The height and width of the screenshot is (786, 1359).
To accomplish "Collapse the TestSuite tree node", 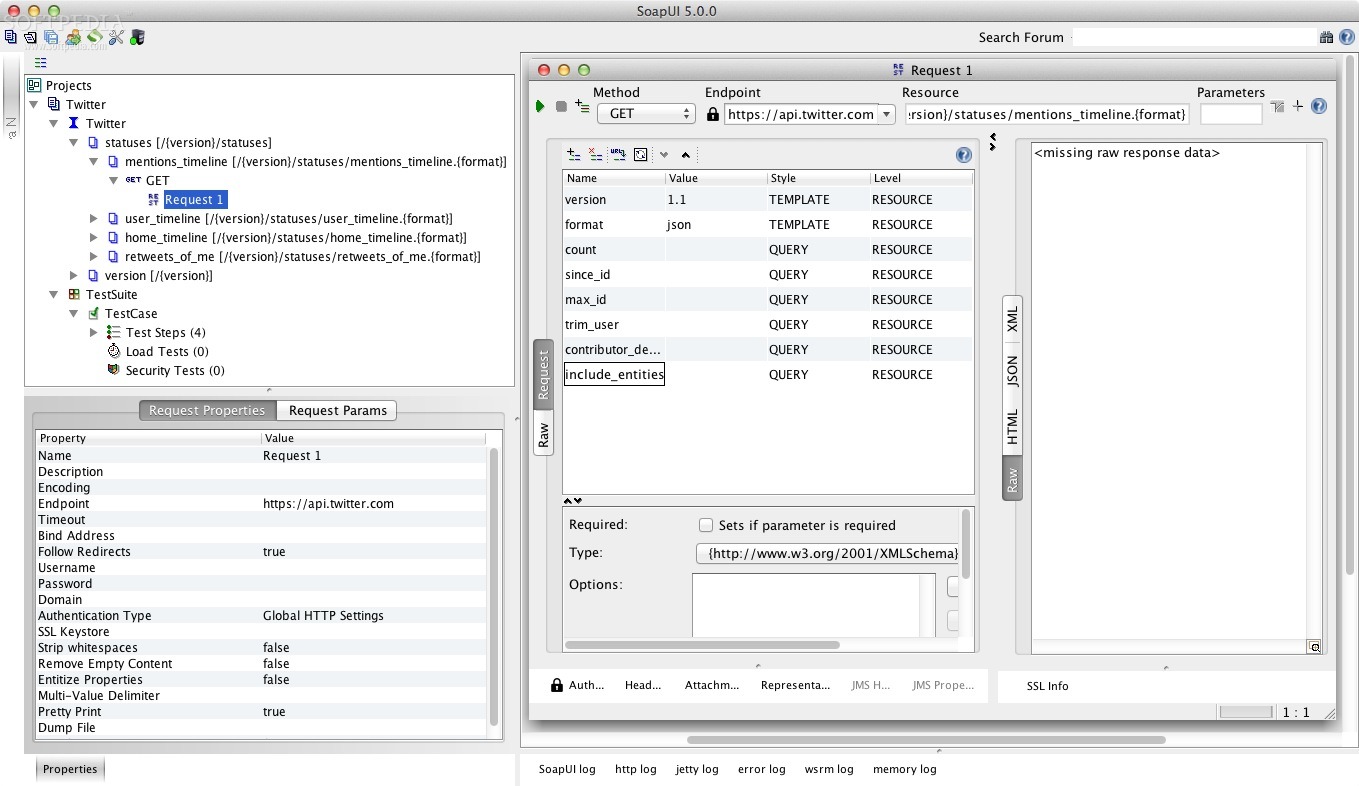I will point(54,294).
